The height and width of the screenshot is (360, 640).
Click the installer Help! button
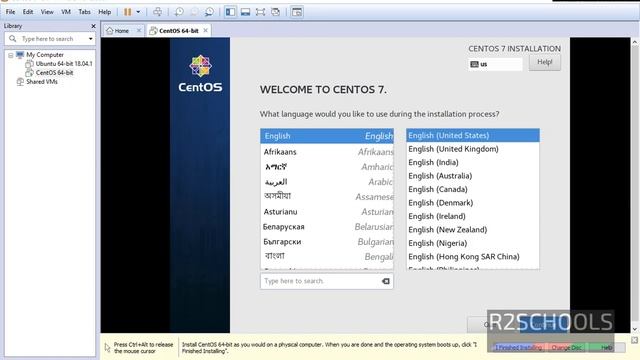coord(544,62)
